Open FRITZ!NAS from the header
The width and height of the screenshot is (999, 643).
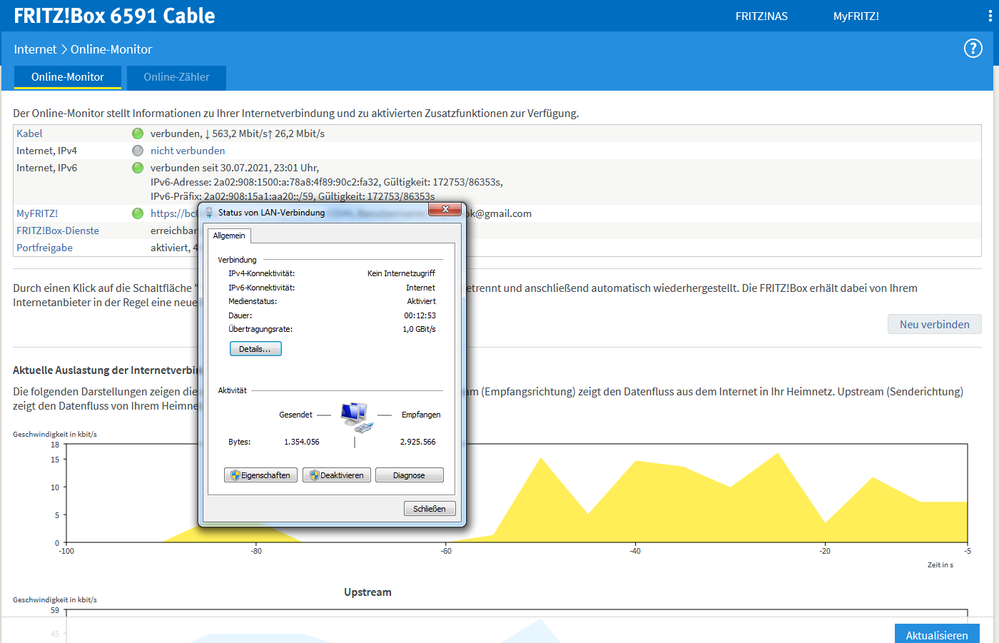click(761, 17)
